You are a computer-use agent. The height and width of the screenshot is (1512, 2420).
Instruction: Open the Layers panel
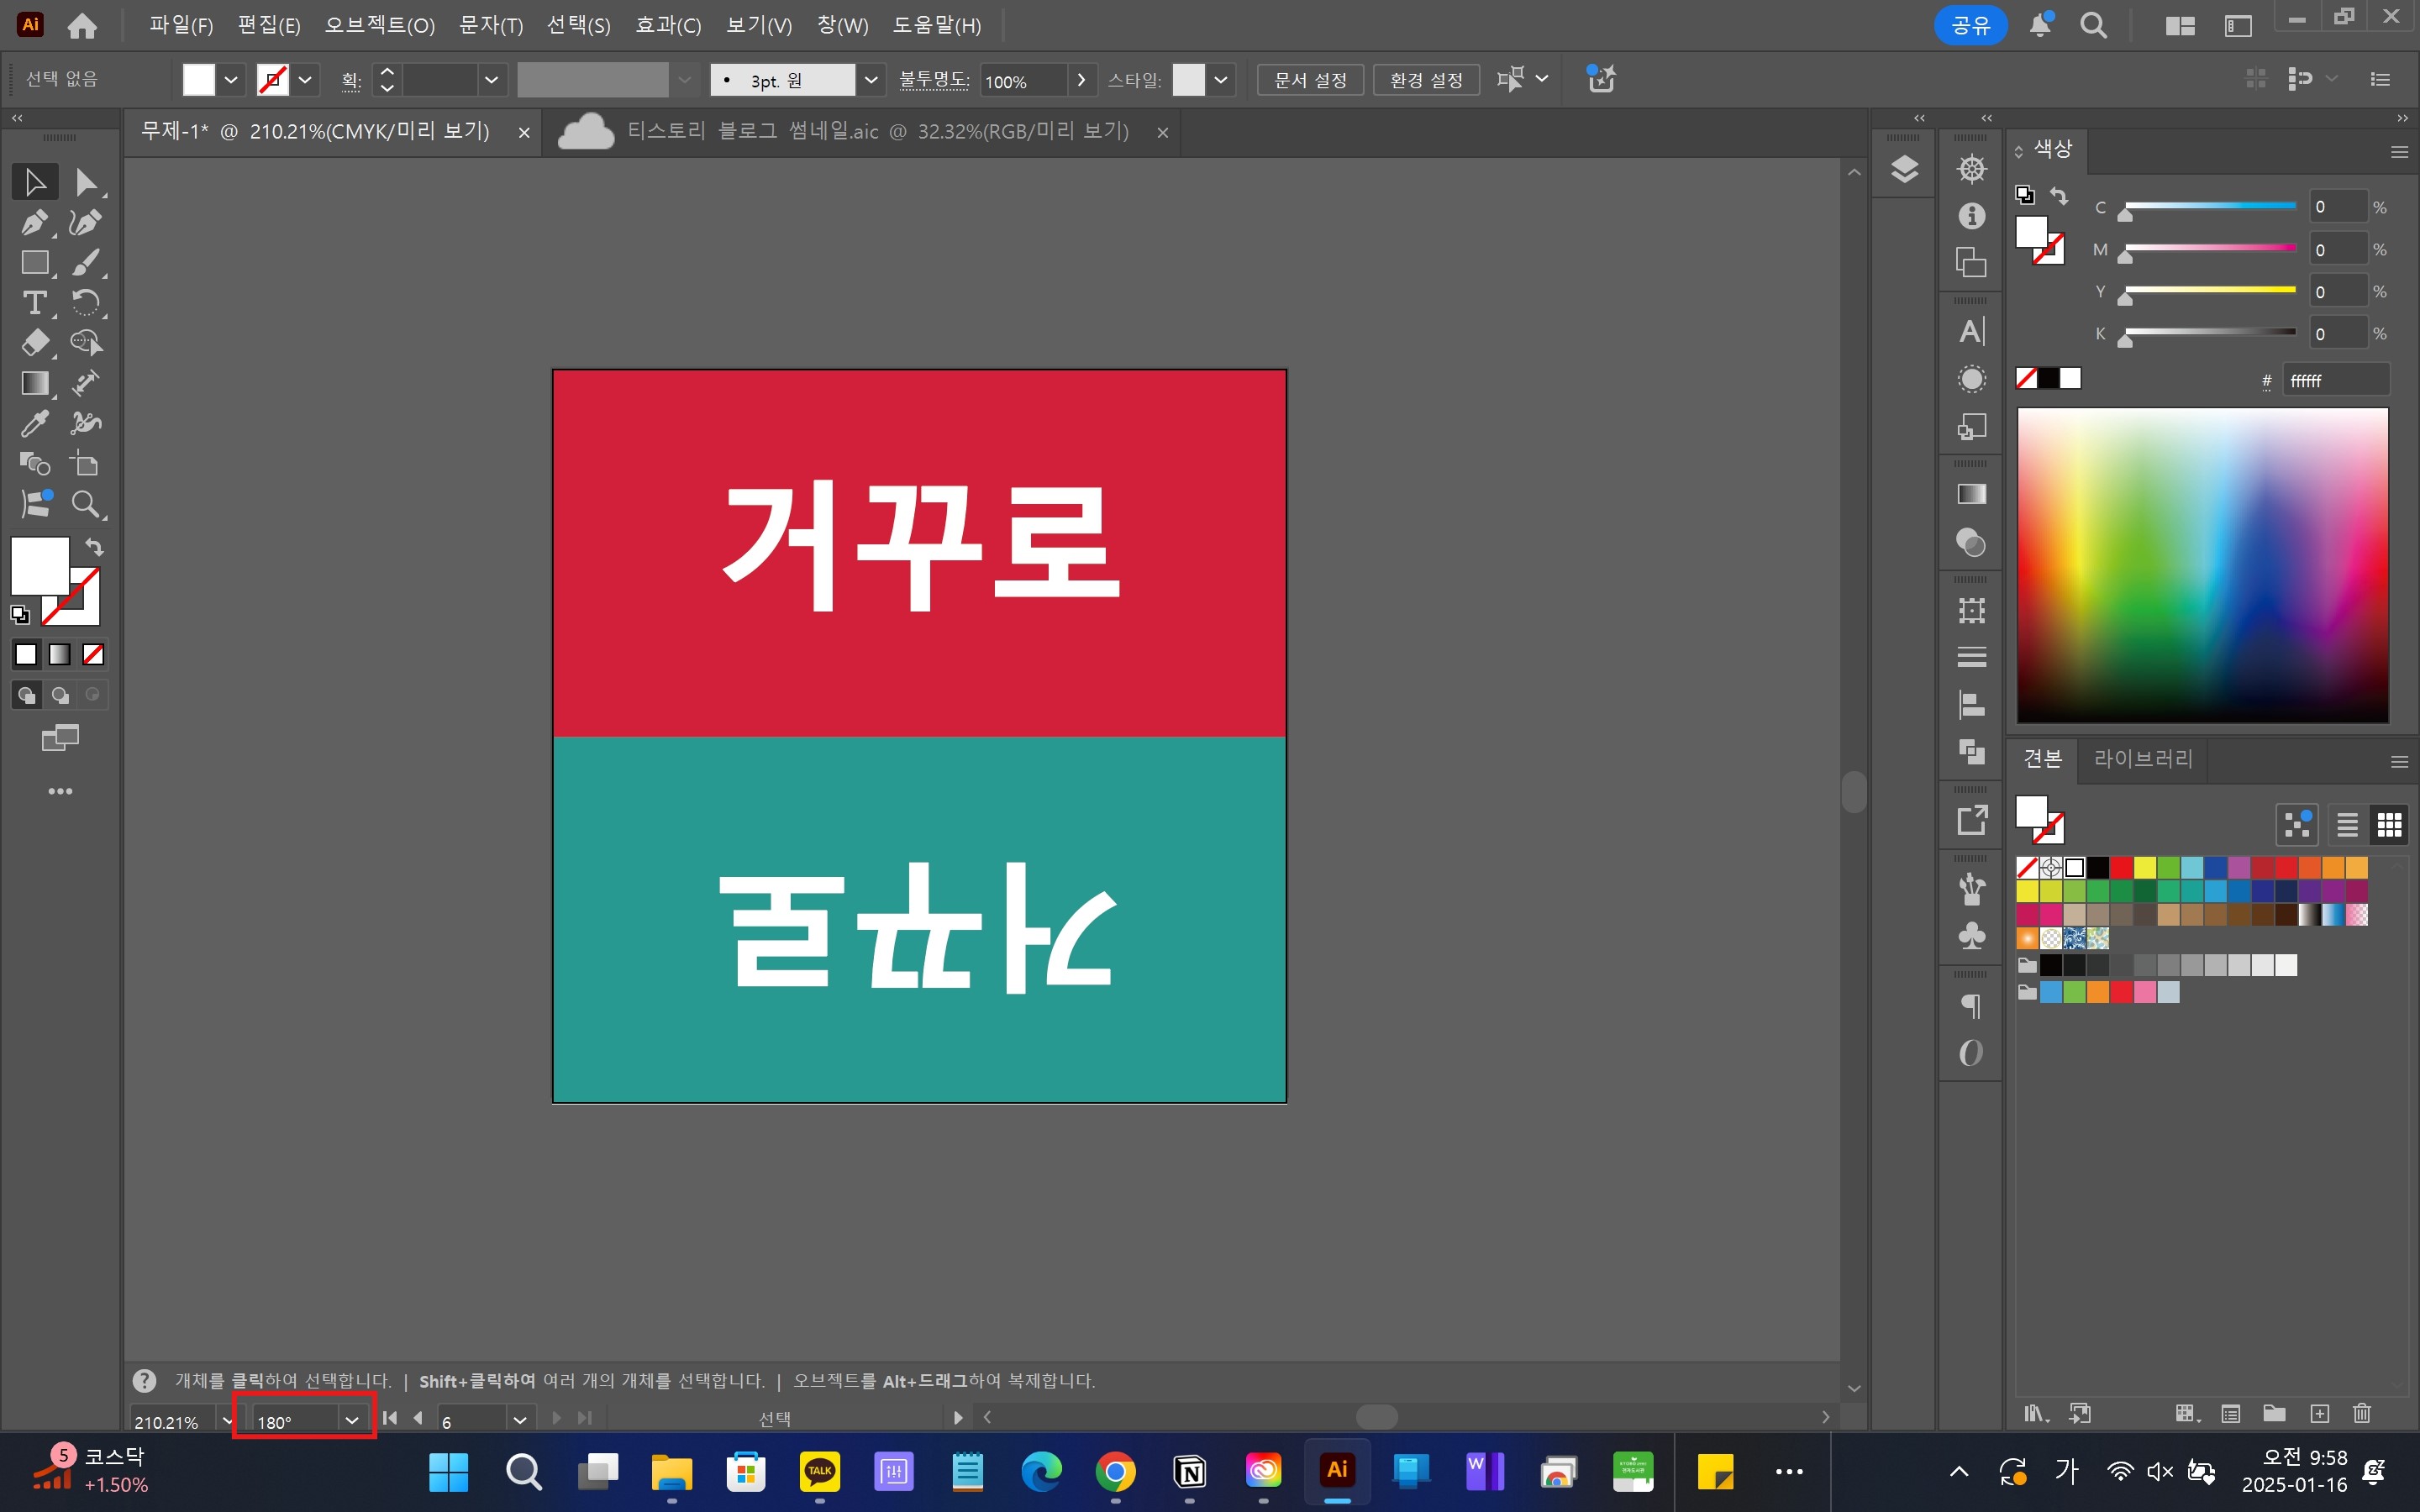[x=1904, y=169]
